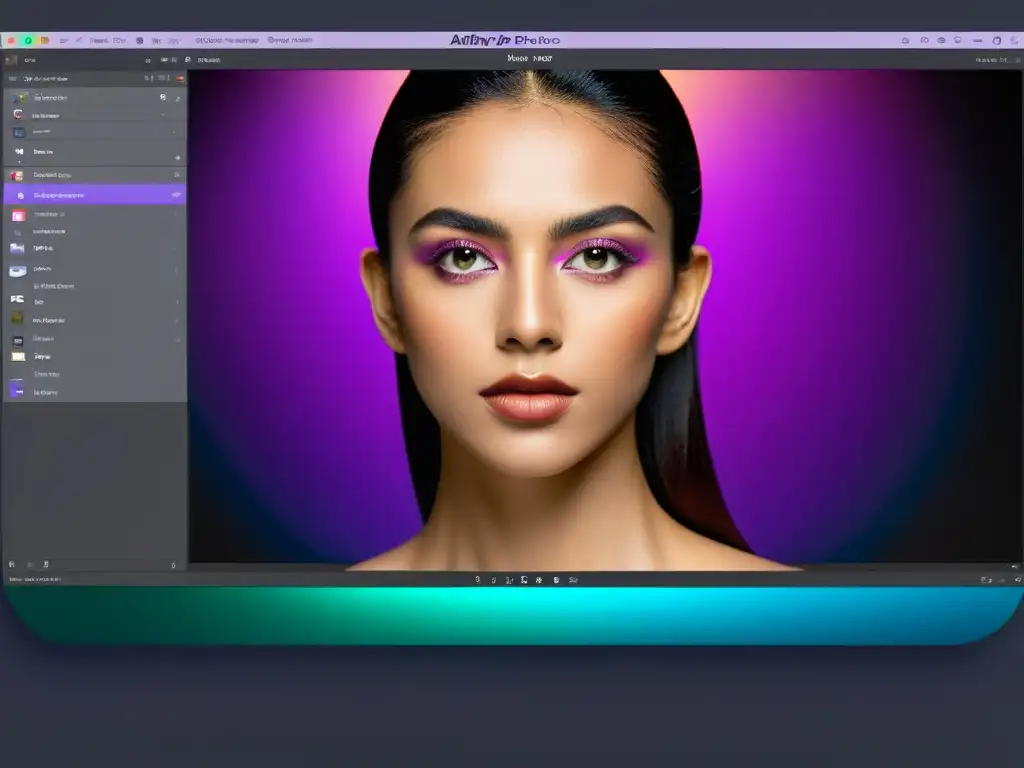Click the folder icon above the layers panel
The image size is (1024, 768).
pyautogui.click(x=11, y=60)
